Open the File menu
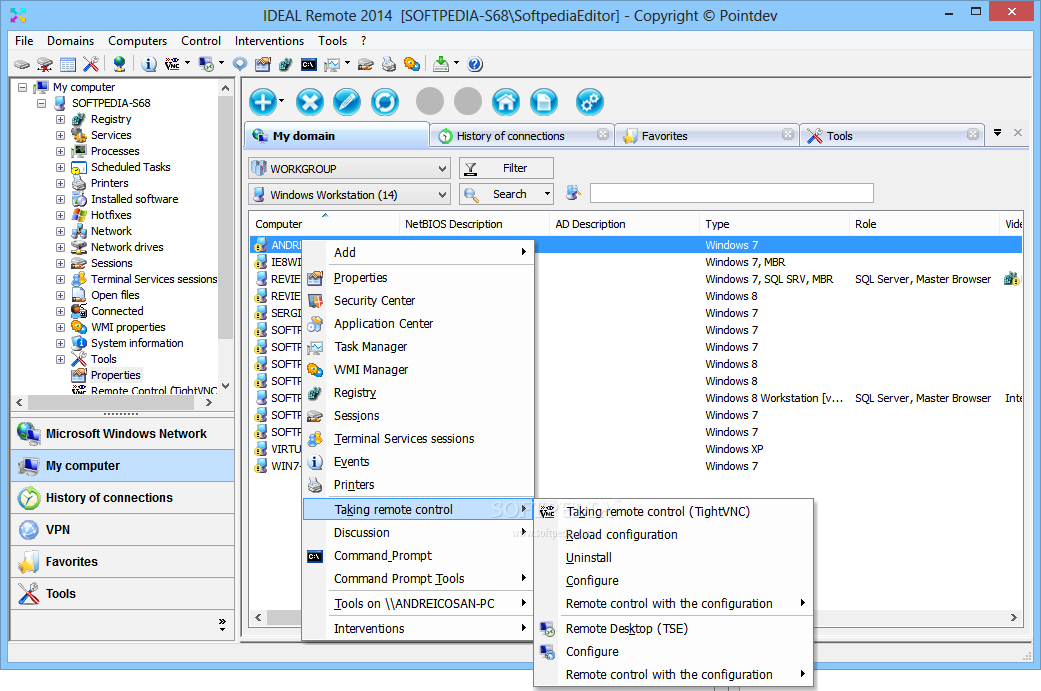 coord(24,41)
